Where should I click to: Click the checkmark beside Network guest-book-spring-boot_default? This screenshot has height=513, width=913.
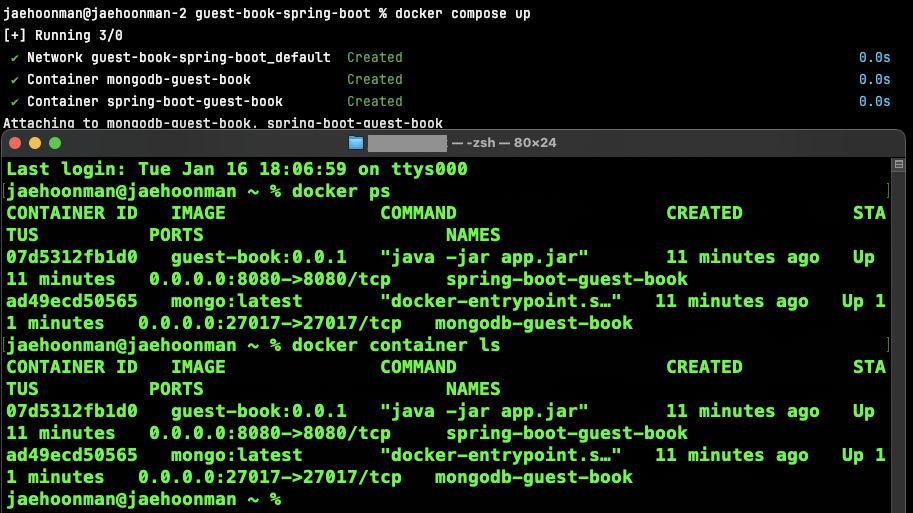pos(15,58)
